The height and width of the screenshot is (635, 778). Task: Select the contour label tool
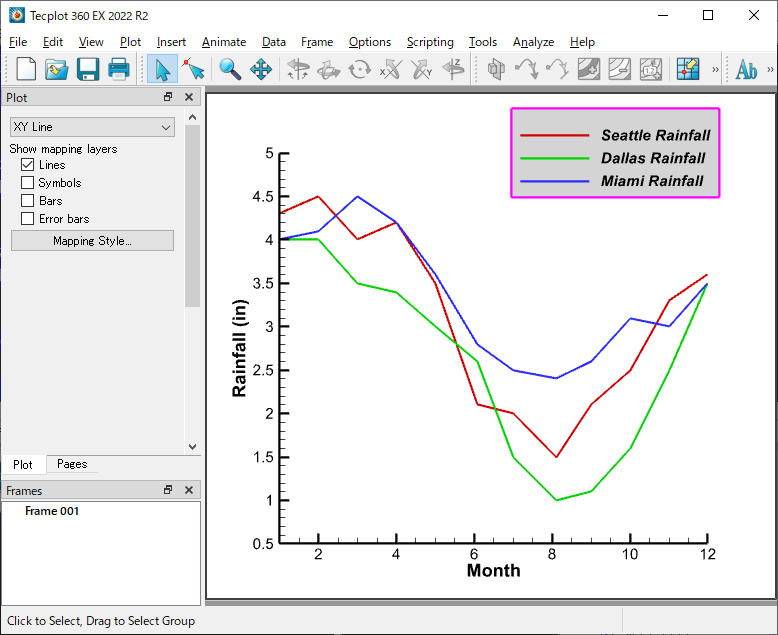tap(651, 69)
